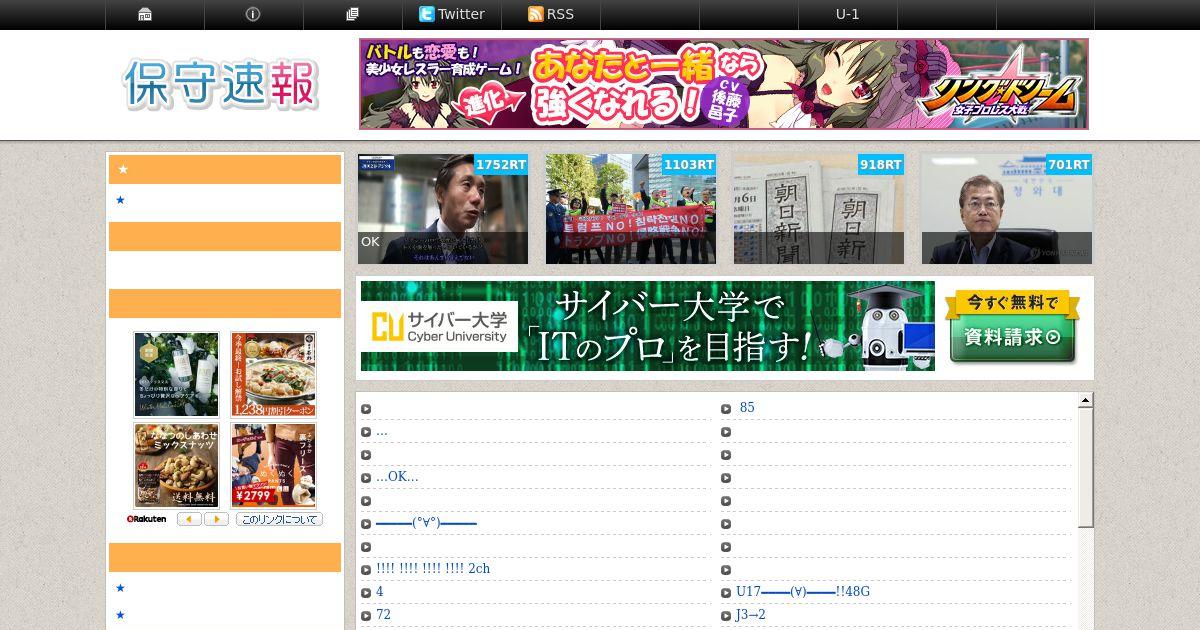Open the ━━(°∀°)━━ headline link
The height and width of the screenshot is (630, 1200).
click(426, 522)
